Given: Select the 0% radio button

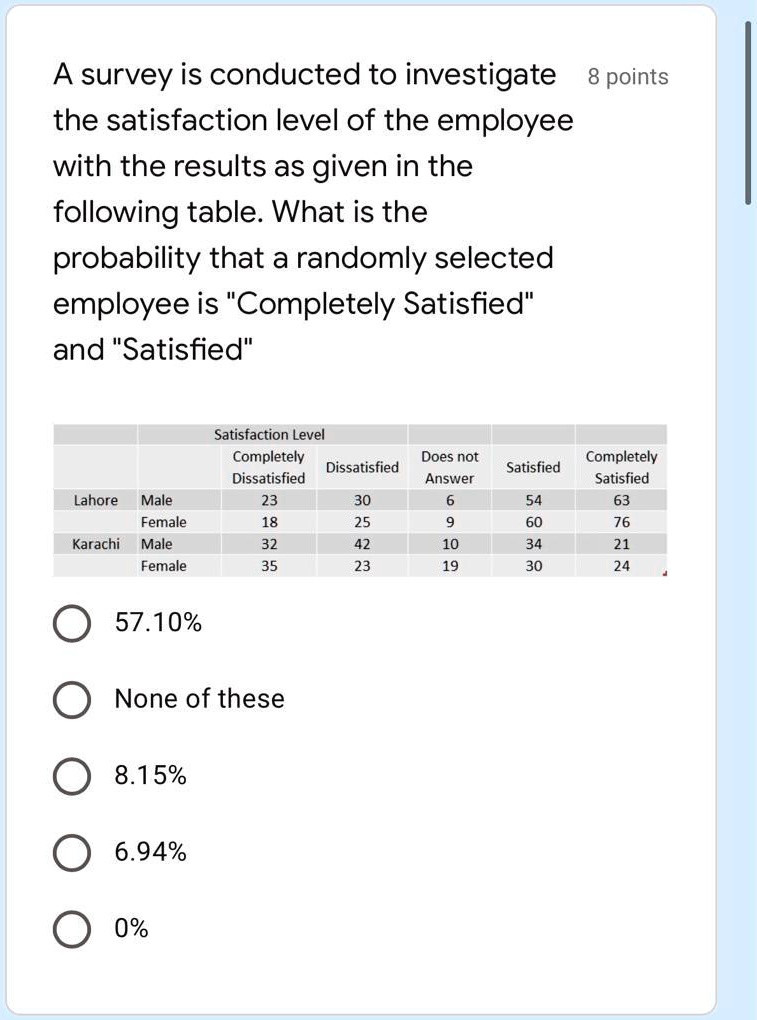Looking at the screenshot, I should pyautogui.click(x=70, y=930).
